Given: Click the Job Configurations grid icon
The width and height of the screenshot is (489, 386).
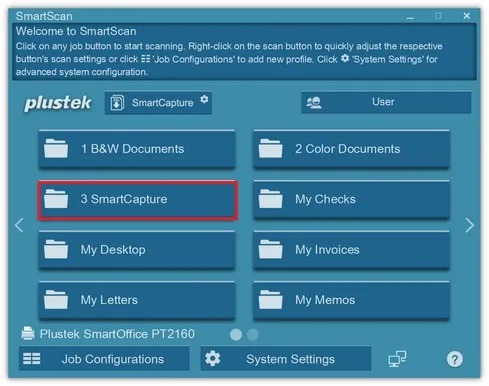Looking at the screenshot, I should (32, 359).
